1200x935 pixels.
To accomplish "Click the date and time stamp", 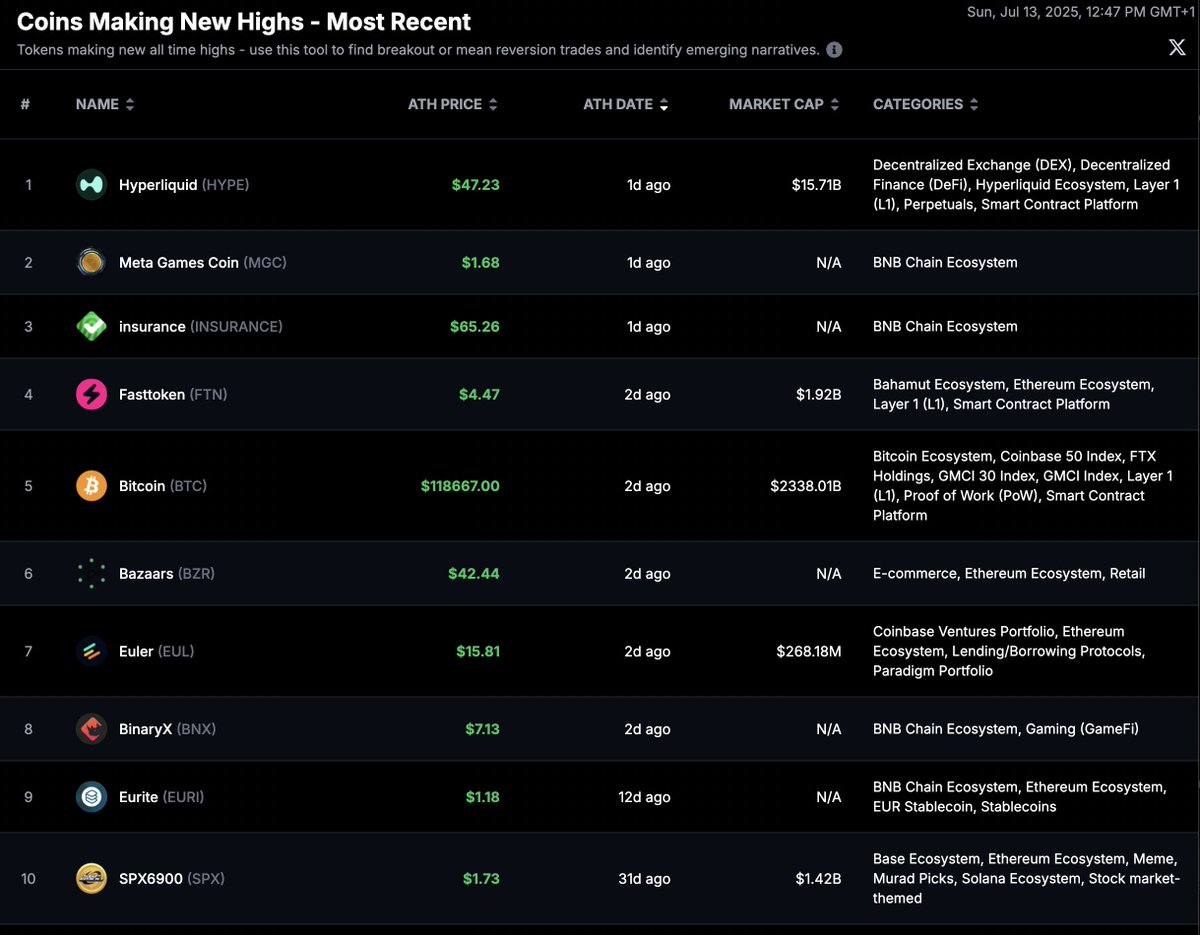I will 1080,12.
